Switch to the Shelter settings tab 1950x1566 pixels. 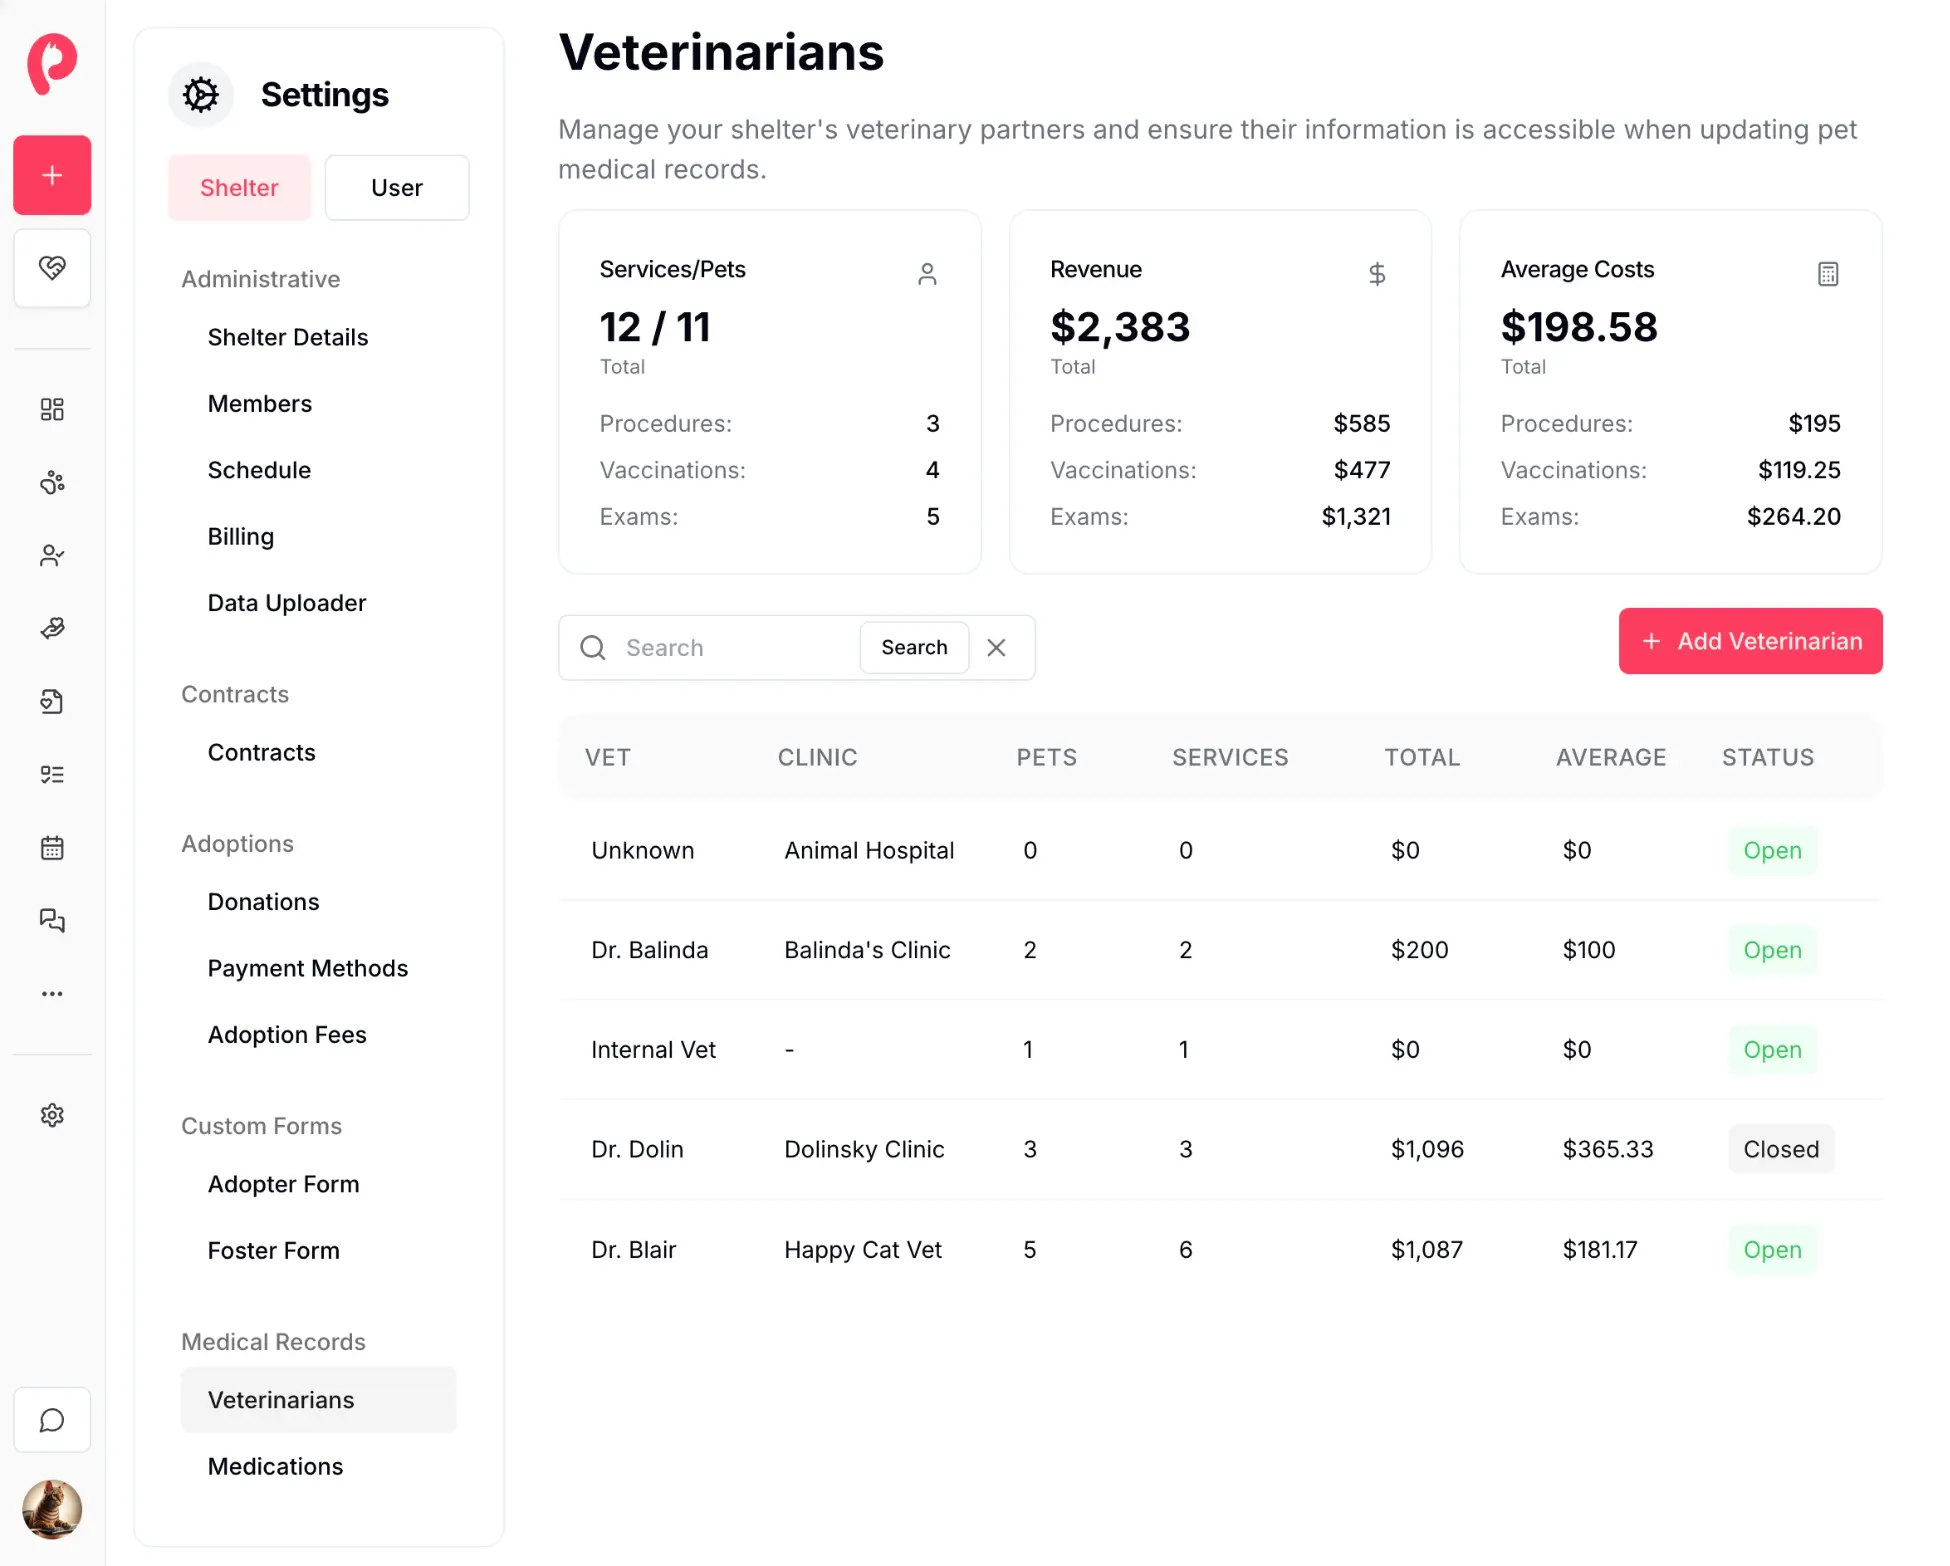tap(239, 188)
